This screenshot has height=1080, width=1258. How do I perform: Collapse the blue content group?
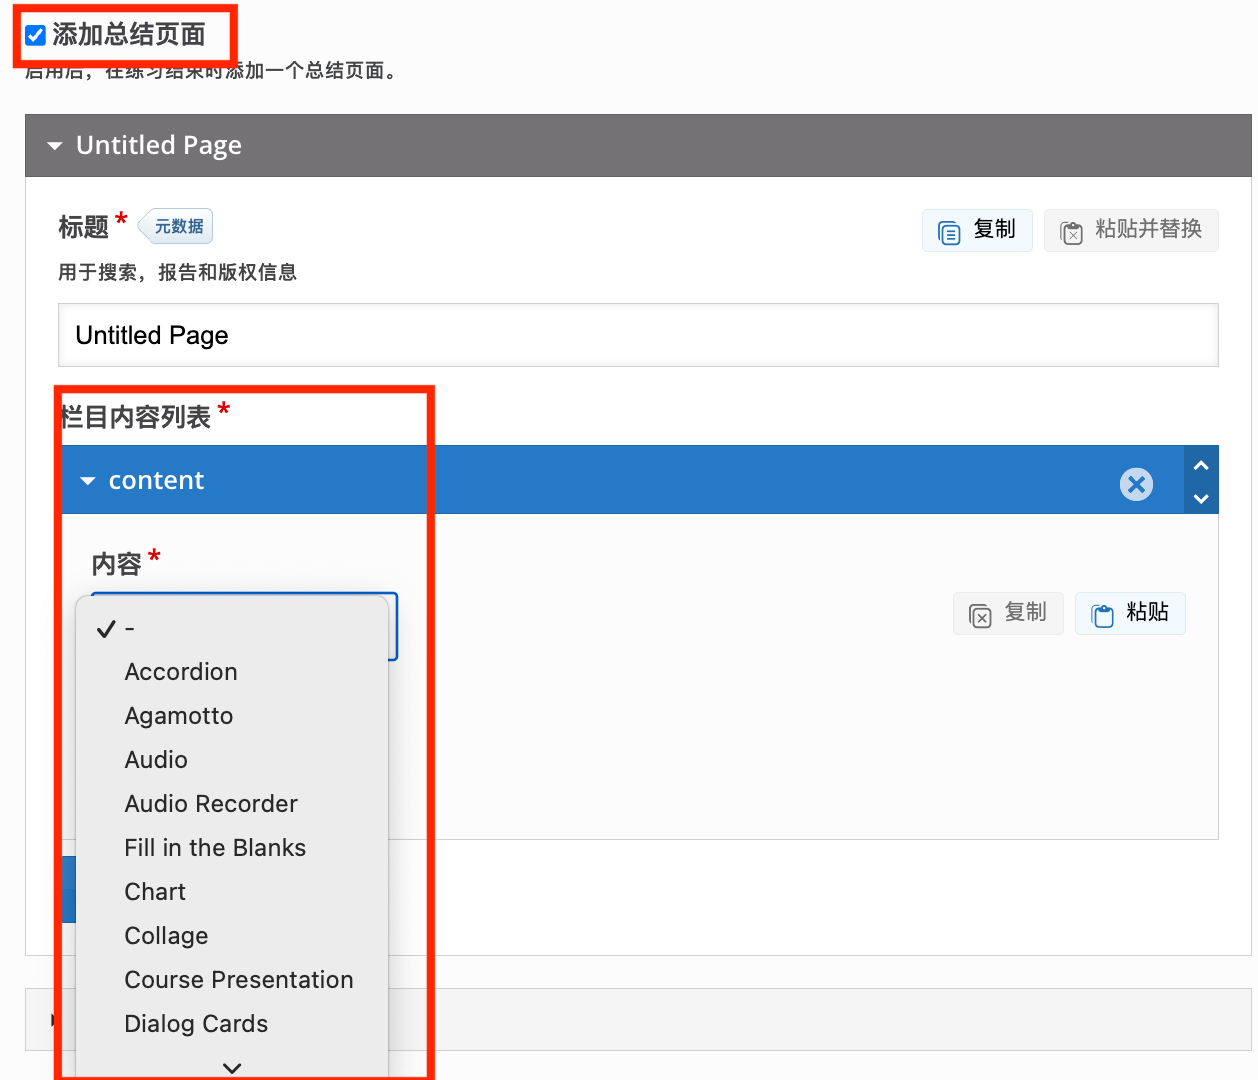coord(88,481)
